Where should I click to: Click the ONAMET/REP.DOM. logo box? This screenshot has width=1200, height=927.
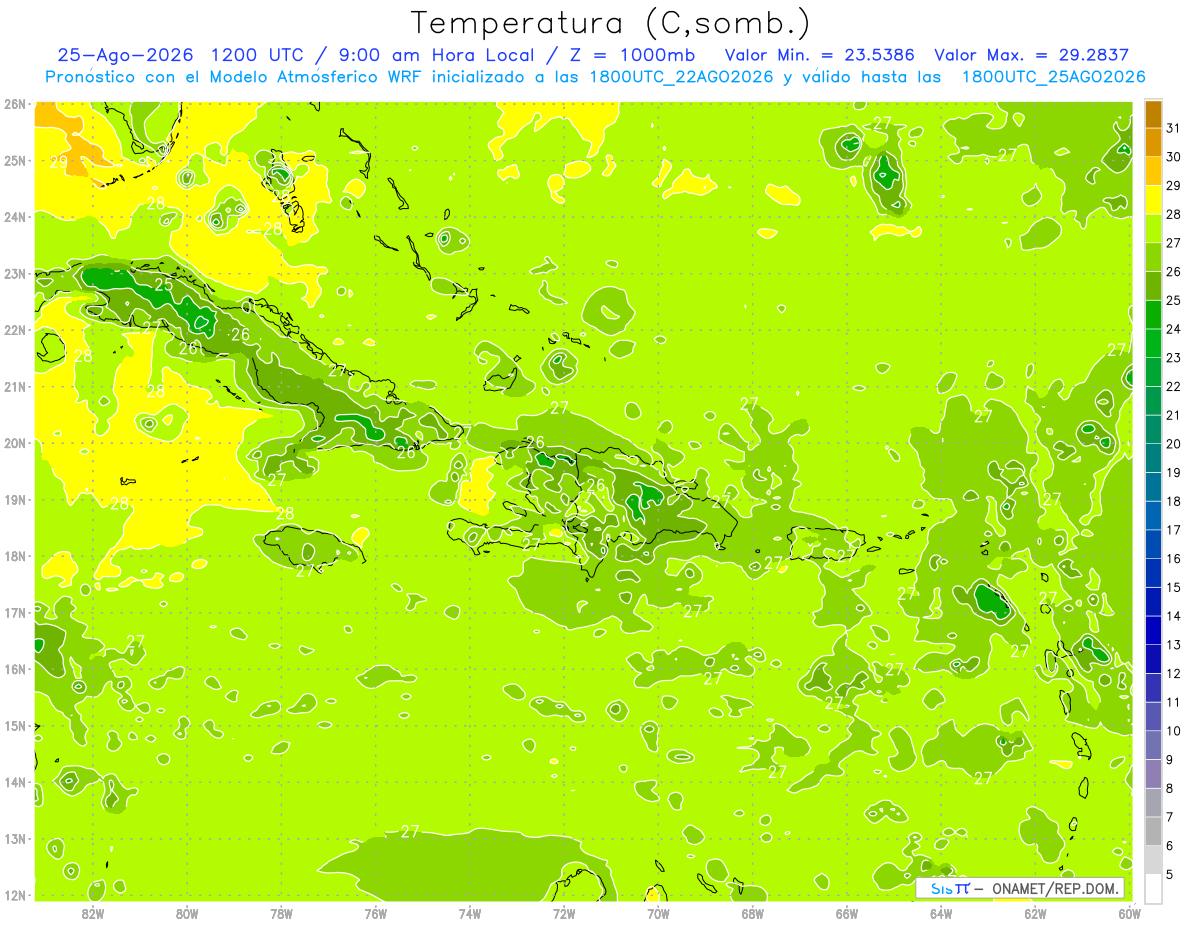coord(1020,888)
